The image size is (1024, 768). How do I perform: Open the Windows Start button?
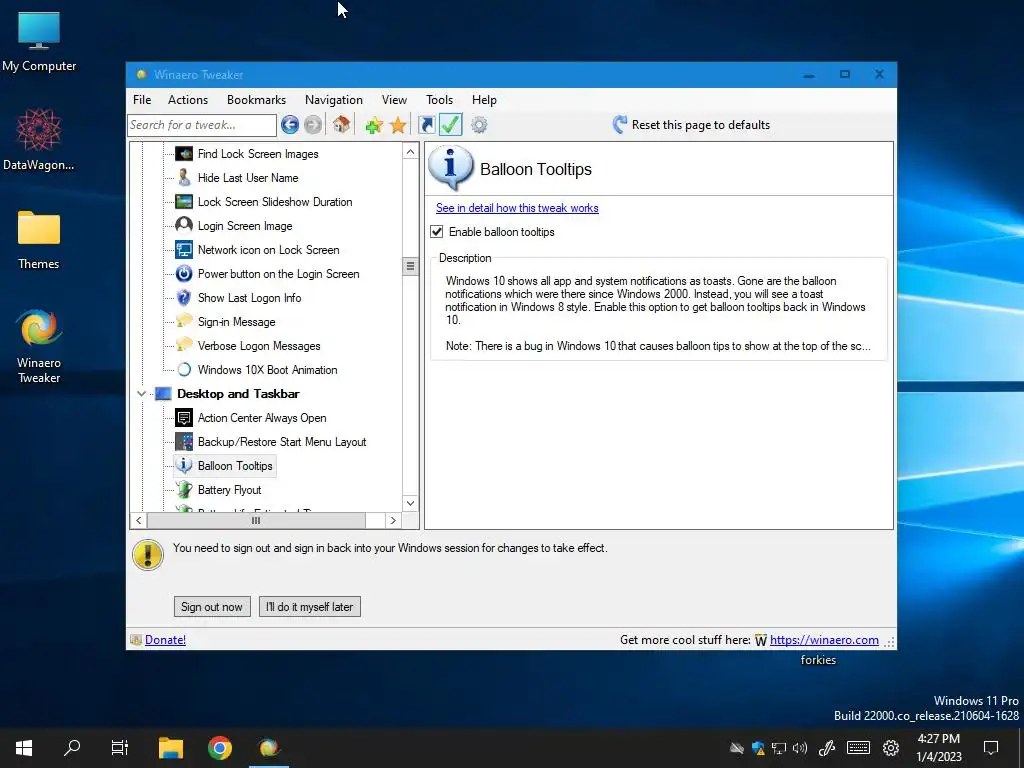pos(24,748)
